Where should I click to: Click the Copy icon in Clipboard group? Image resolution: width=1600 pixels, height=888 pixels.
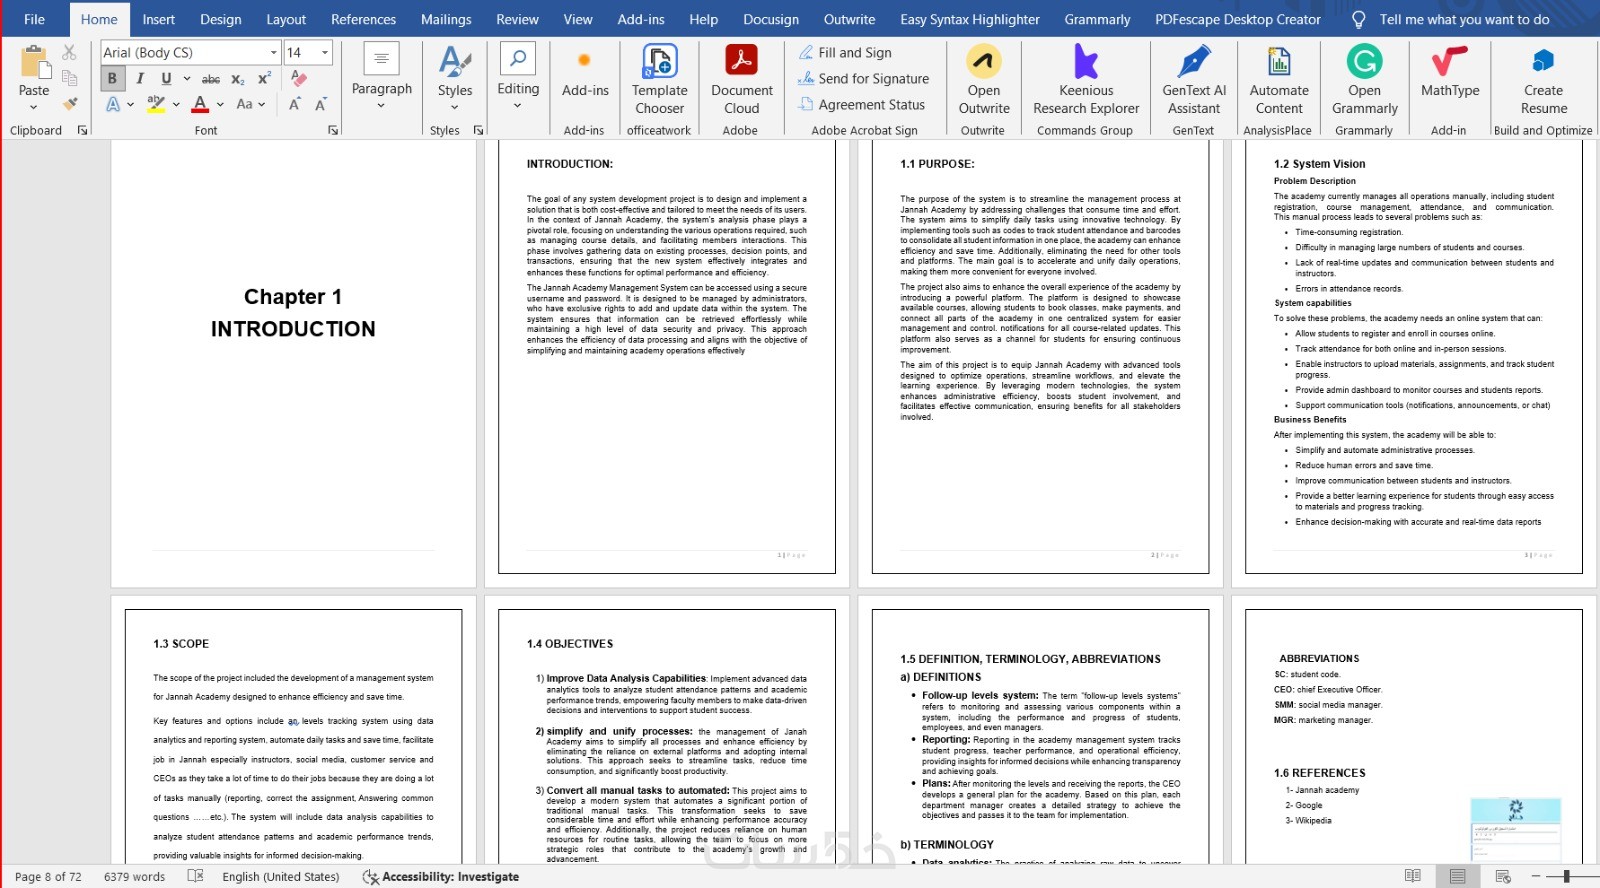tap(69, 78)
